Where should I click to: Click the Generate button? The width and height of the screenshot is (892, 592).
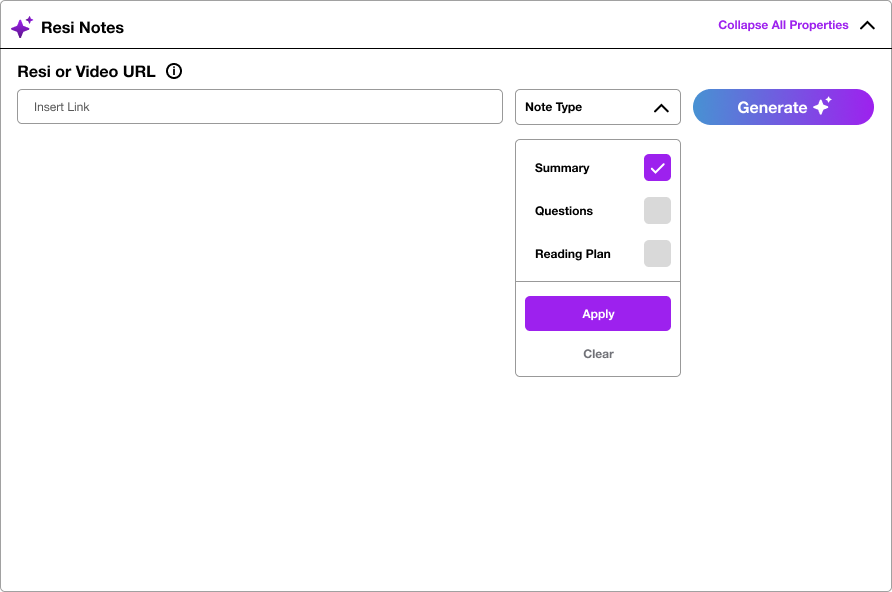coord(783,107)
